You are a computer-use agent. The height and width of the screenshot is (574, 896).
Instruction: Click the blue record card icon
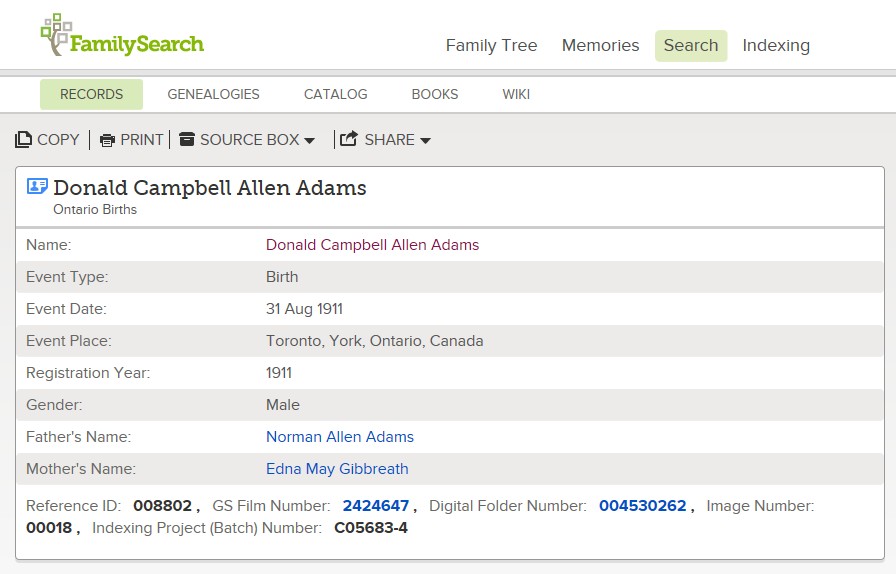(37, 186)
